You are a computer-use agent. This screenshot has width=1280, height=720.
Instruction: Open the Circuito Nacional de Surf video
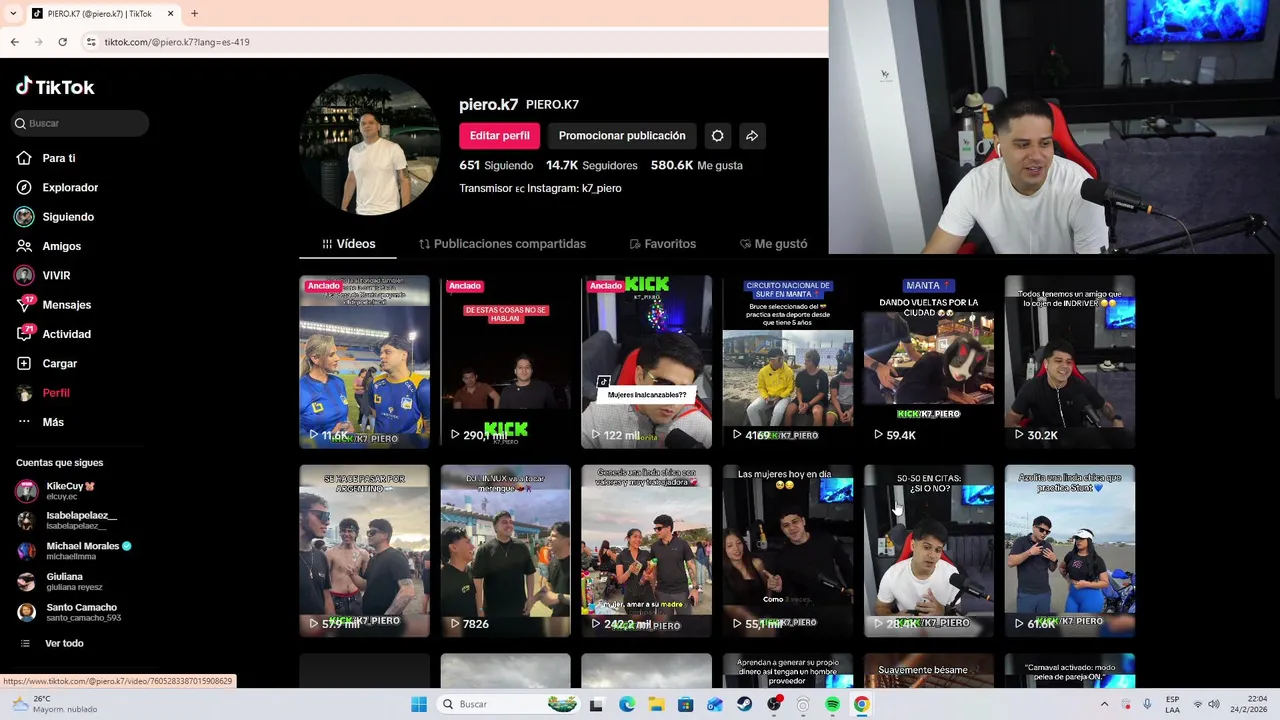click(x=787, y=362)
